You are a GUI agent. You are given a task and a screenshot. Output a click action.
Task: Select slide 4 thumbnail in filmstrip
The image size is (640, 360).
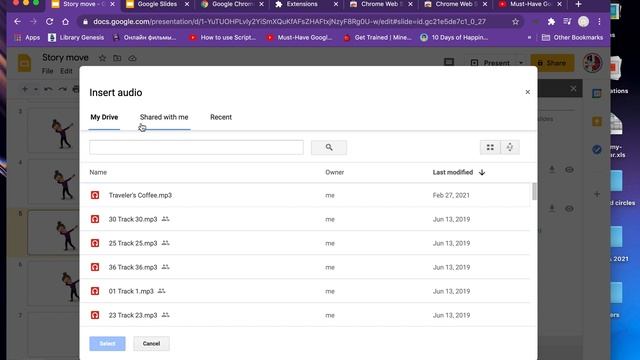(x=53, y=182)
